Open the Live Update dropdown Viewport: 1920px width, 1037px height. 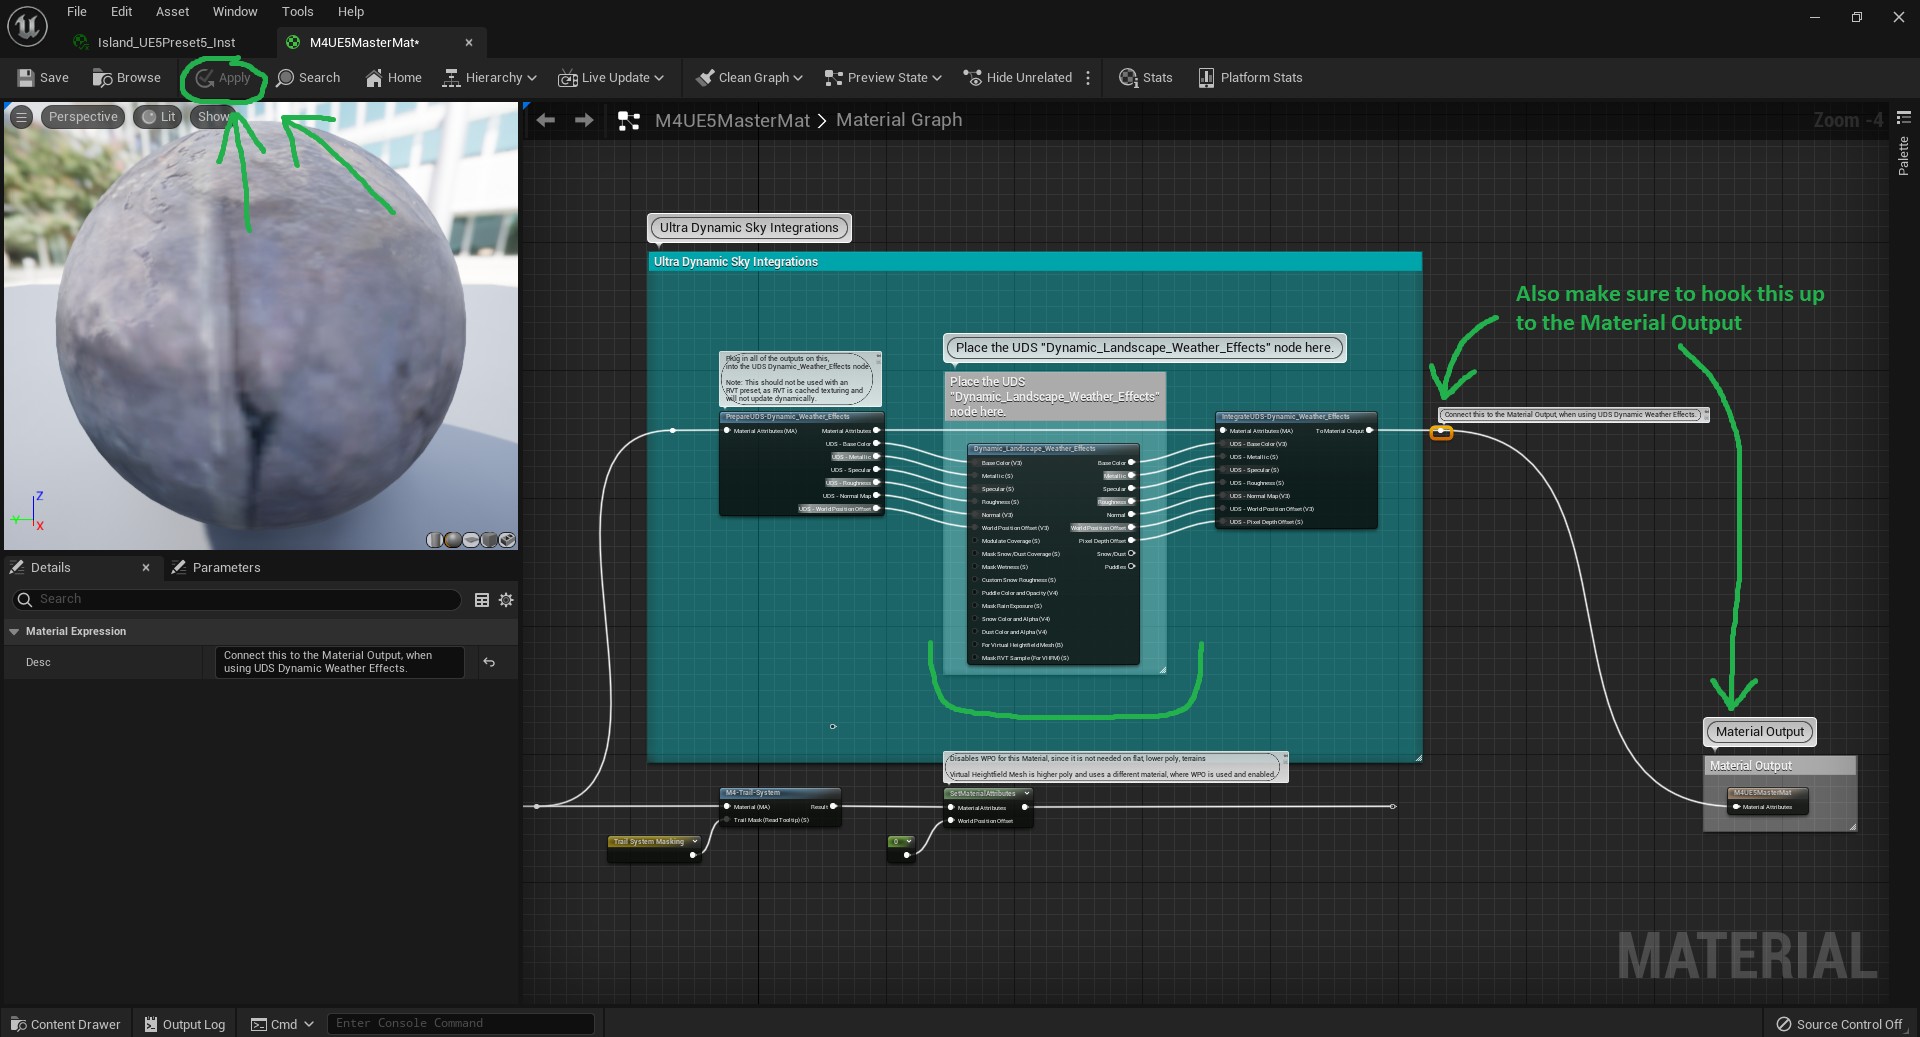click(610, 78)
